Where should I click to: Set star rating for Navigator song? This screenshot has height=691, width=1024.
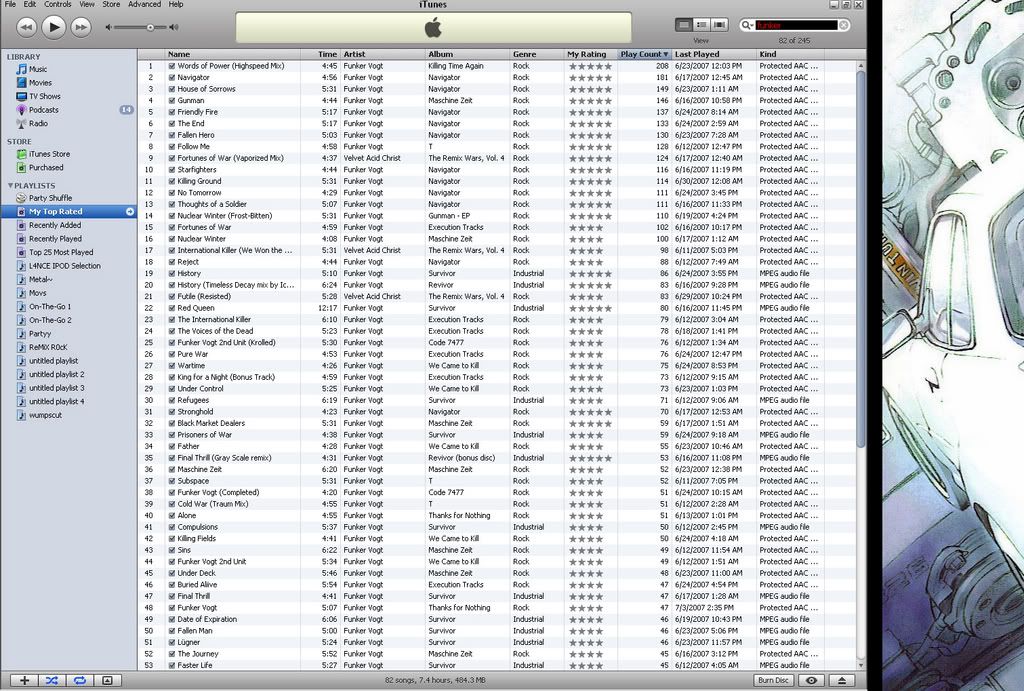(590, 78)
